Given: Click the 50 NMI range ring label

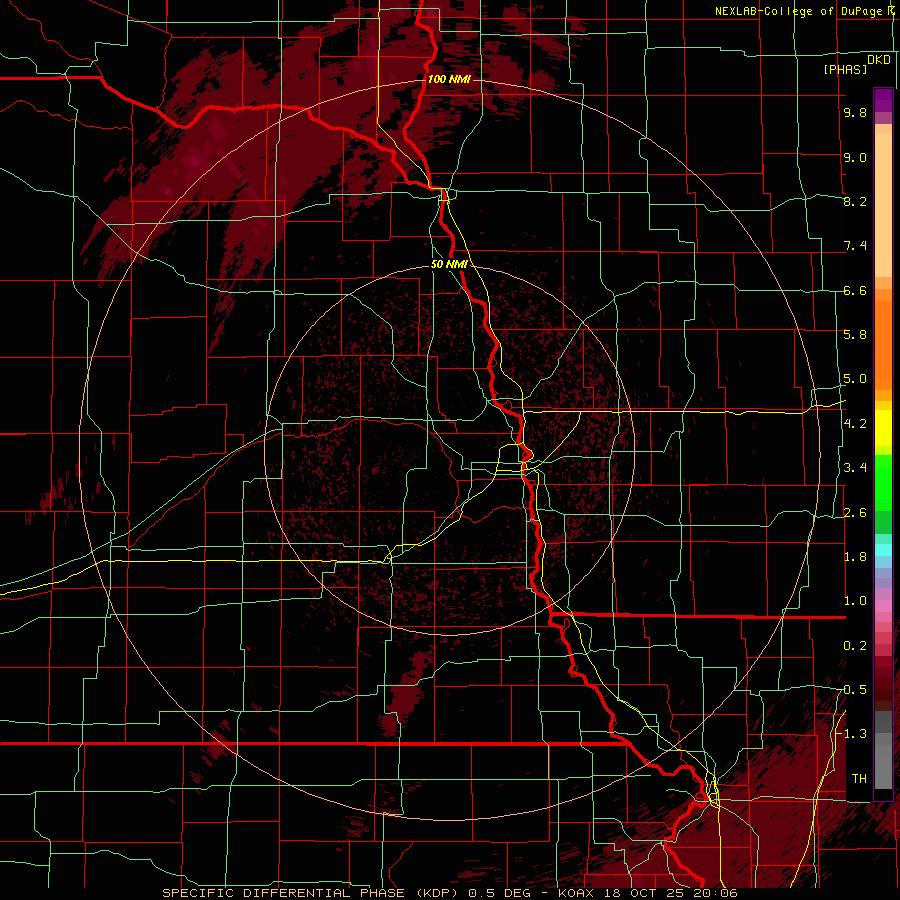Looking at the screenshot, I should [449, 265].
